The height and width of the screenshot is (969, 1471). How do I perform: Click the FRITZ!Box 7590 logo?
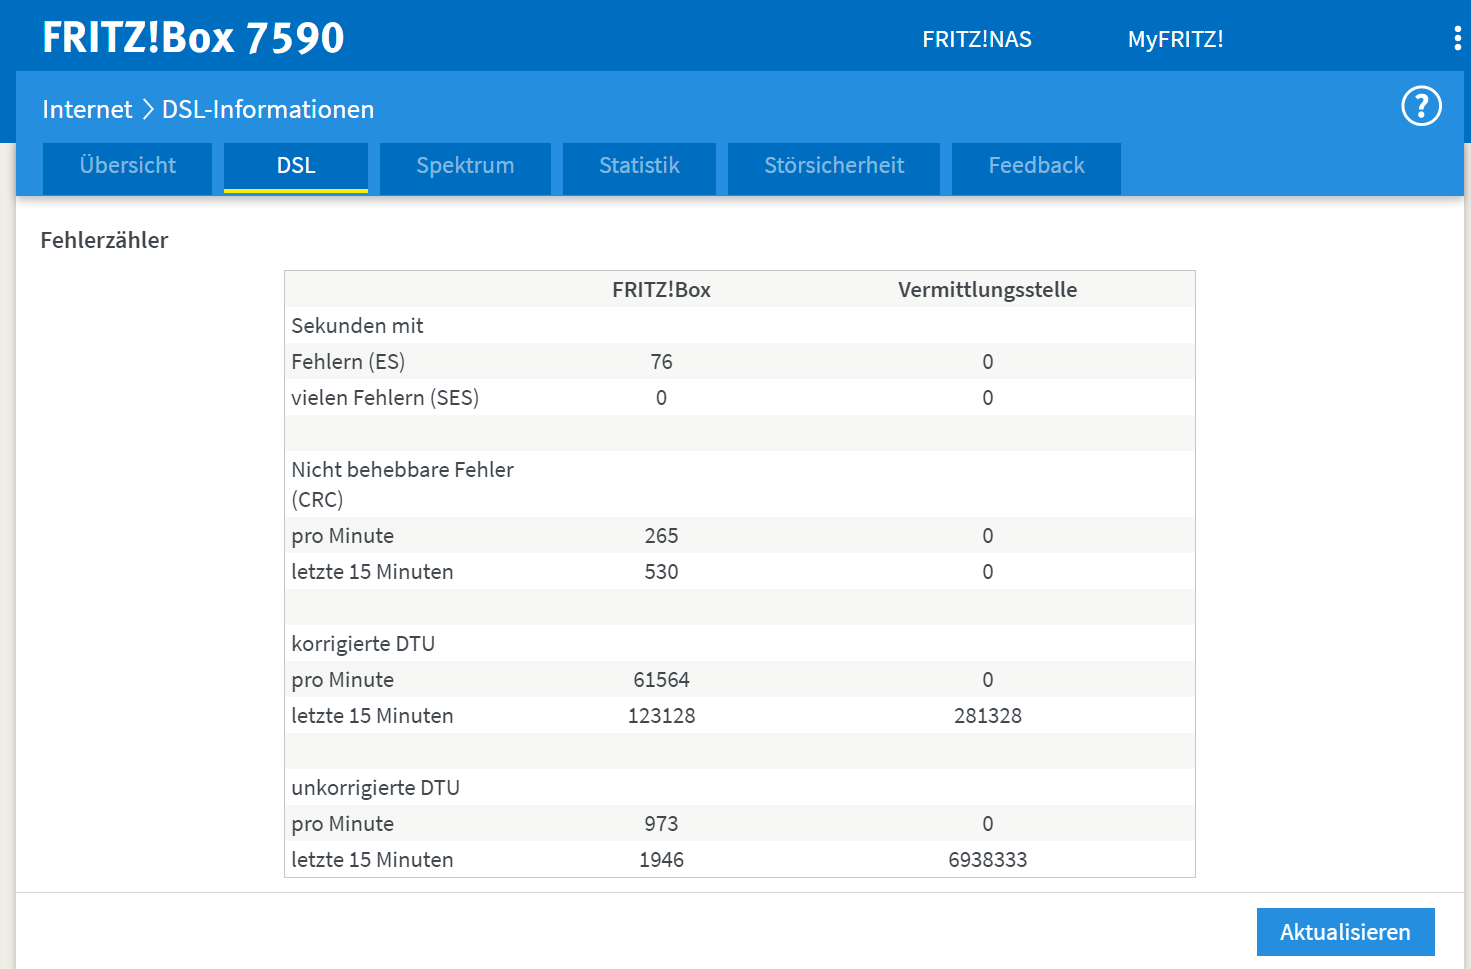(193, 38)
